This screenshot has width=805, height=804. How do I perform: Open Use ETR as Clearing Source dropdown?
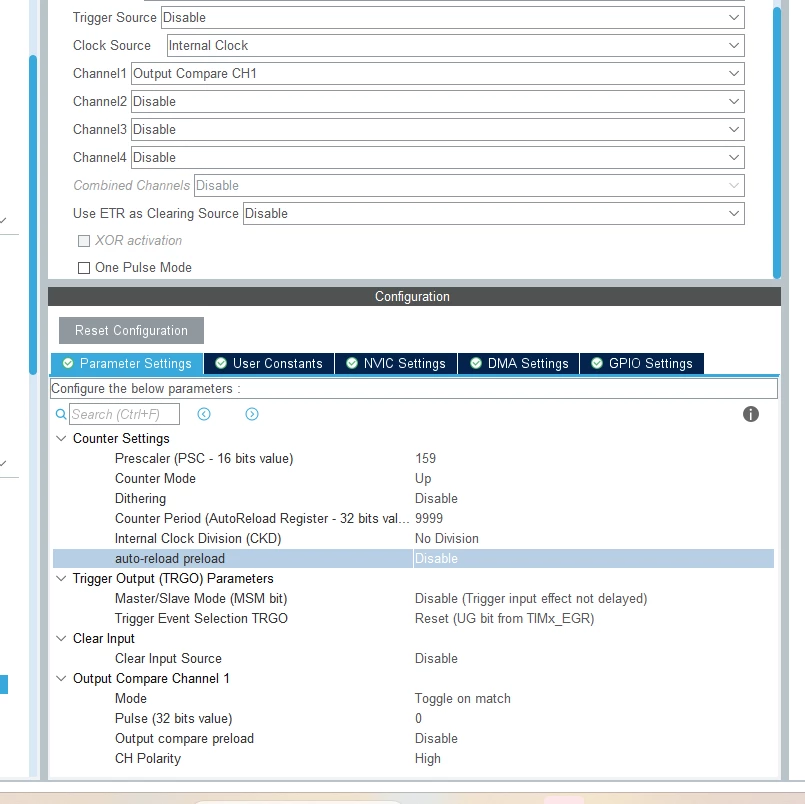tap(493, 214)
